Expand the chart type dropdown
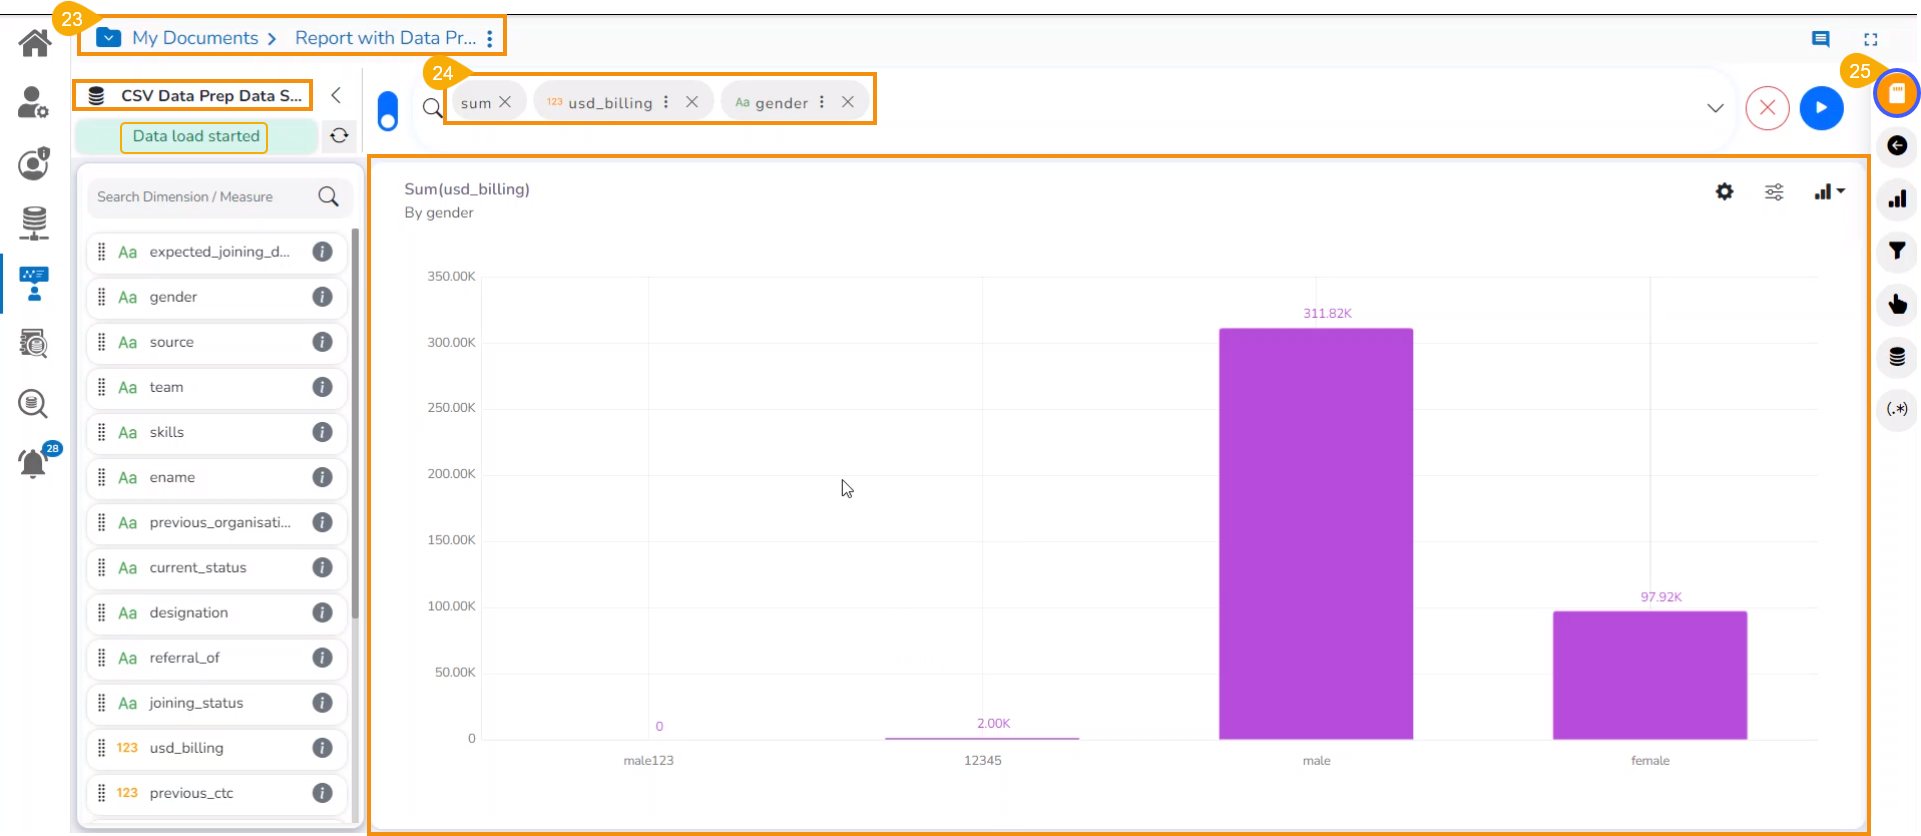1921x836 pixels. click(x=1829, y=192)
